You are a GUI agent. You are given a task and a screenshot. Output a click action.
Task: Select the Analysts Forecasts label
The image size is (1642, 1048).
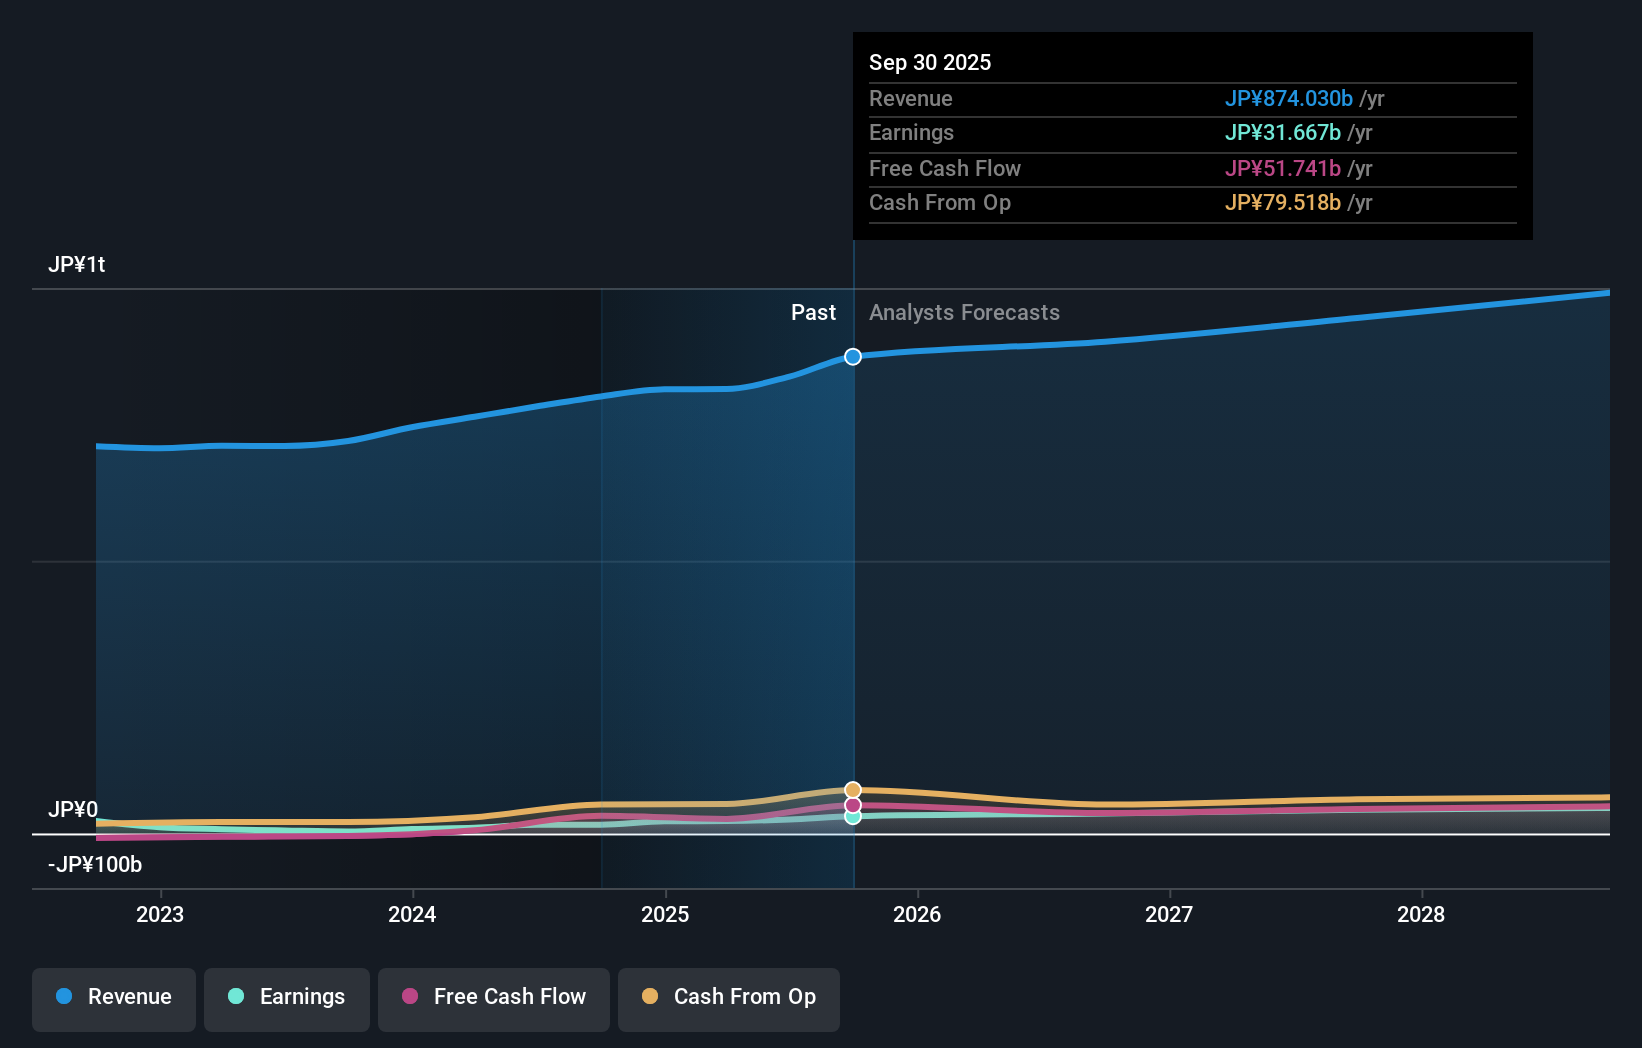click(964, 312)
